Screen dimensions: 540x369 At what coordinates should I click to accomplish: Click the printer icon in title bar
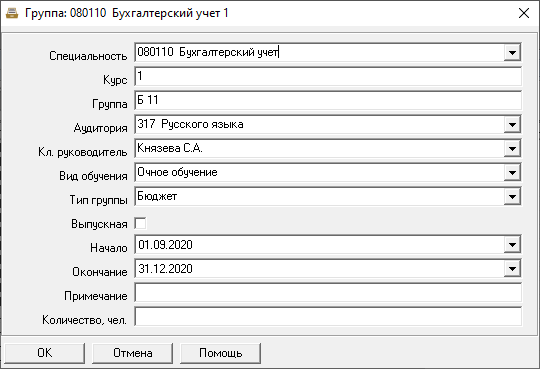pos(12,13)
